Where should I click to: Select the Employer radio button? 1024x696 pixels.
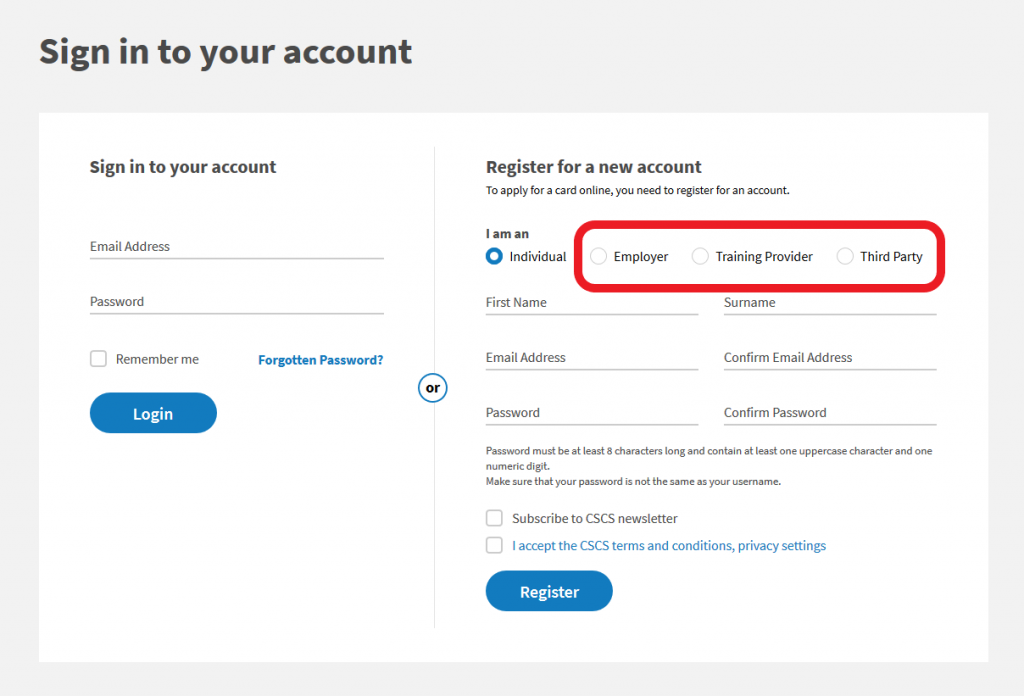(x=598, y=256)
